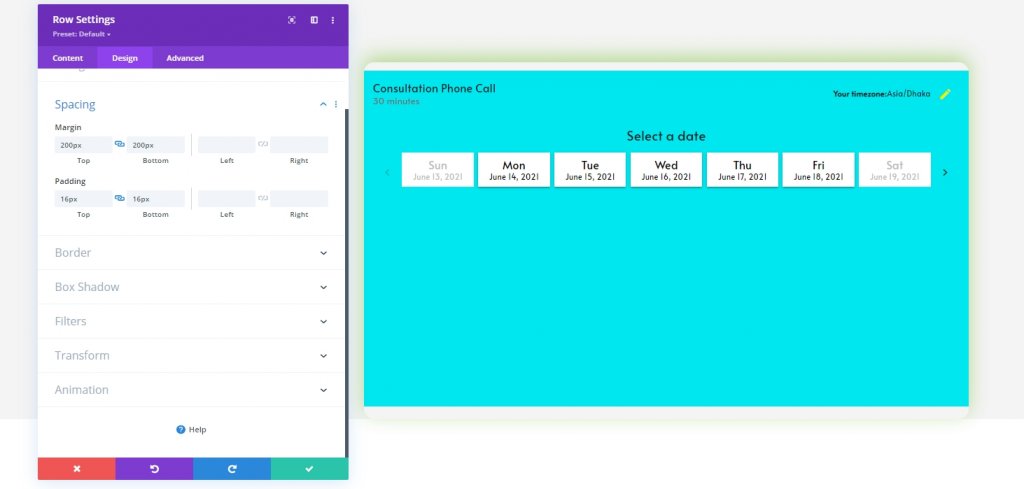Image resolution: width=1024 pixels, height=489 pixels.
Task: Toggle the margin left-right link icon
Action: click(x=263, y=144)
